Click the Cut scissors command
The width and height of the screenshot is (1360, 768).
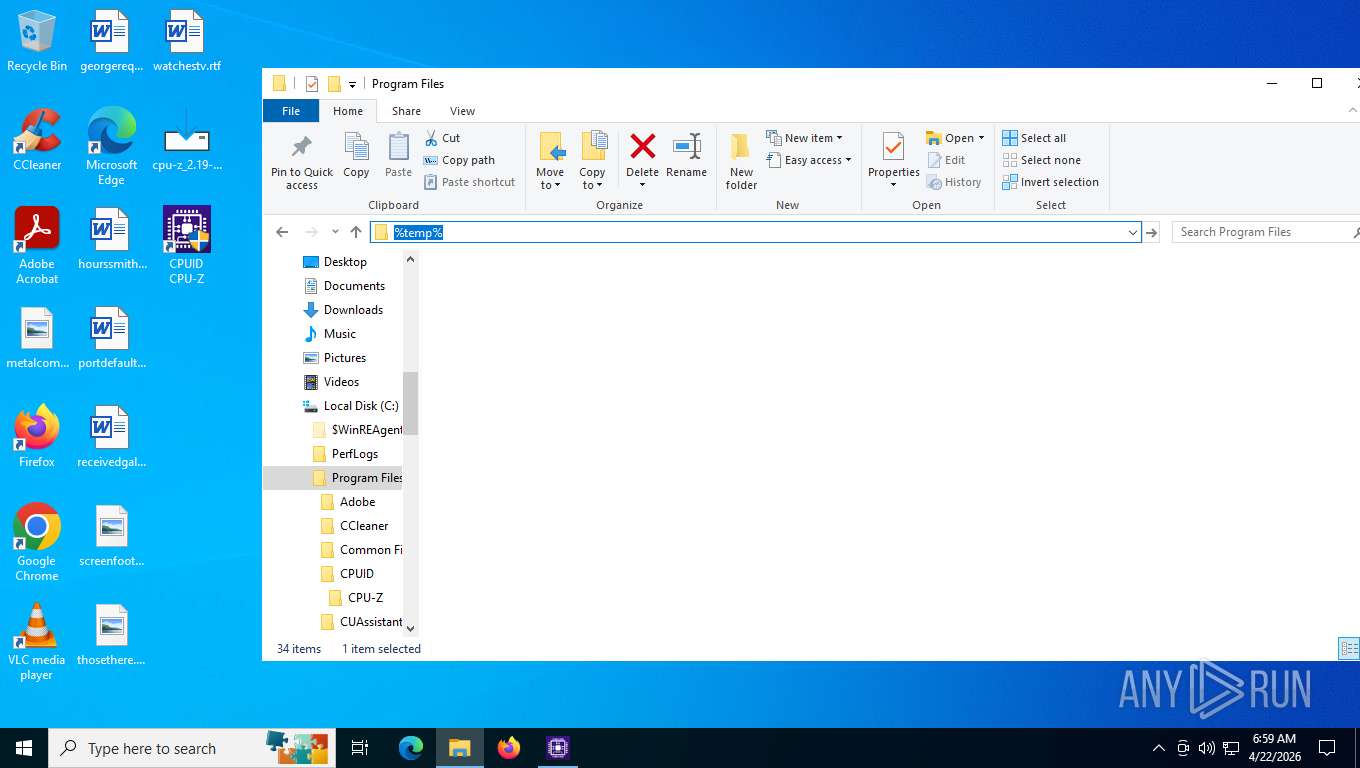[442, 138]
